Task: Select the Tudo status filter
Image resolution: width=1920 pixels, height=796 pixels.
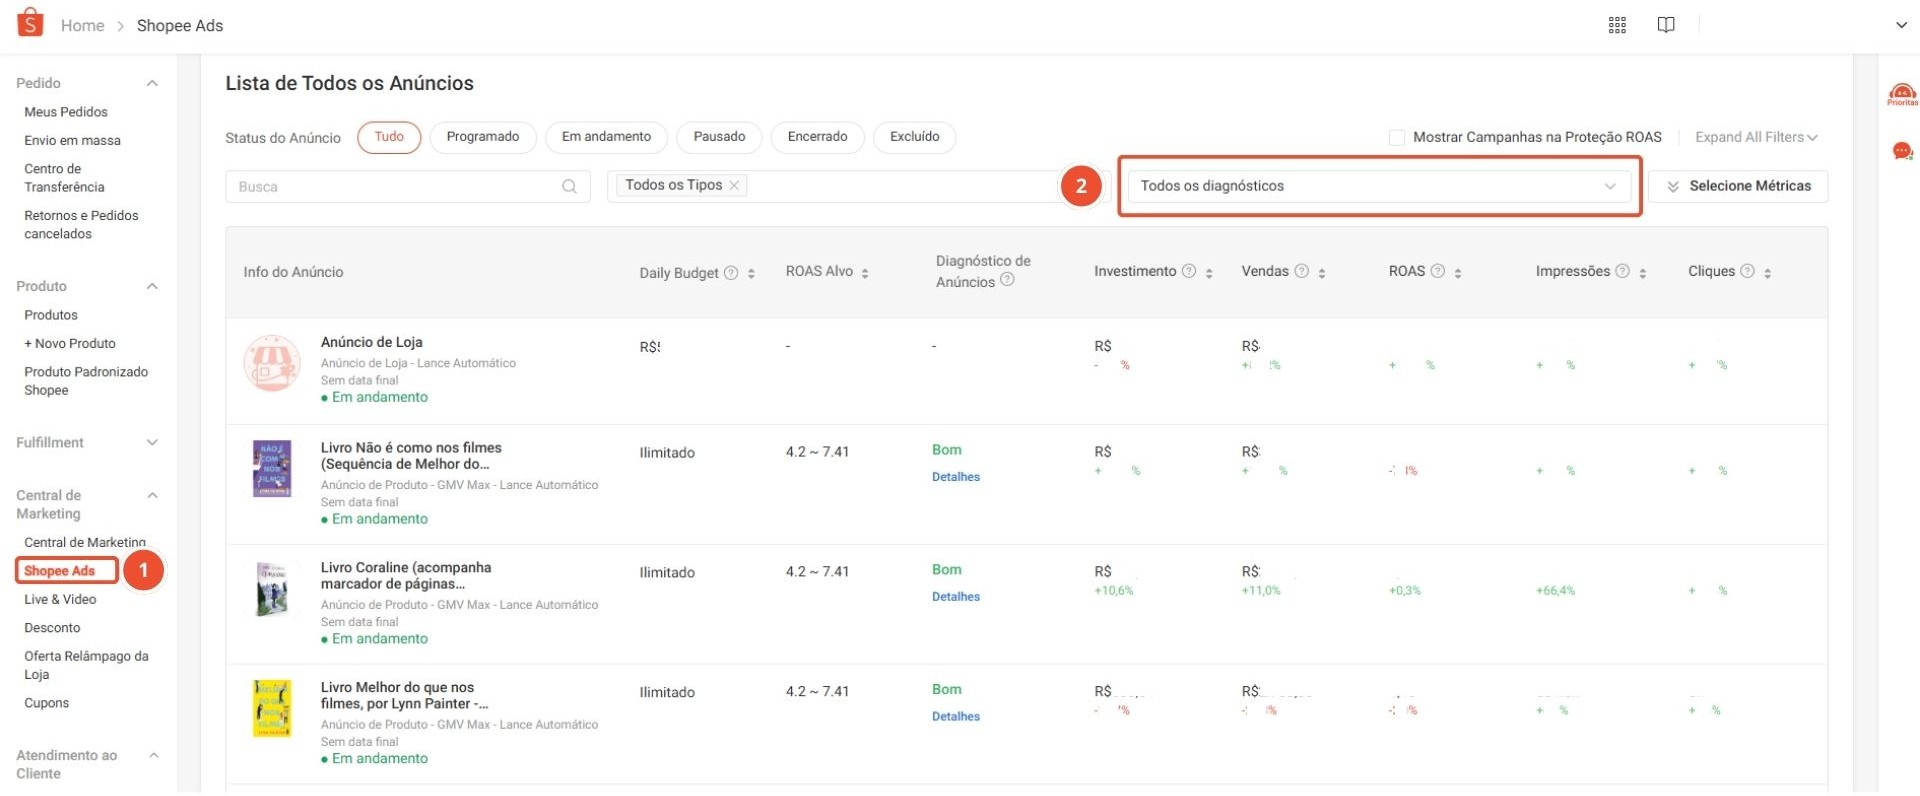Action: tap(389, 137)
